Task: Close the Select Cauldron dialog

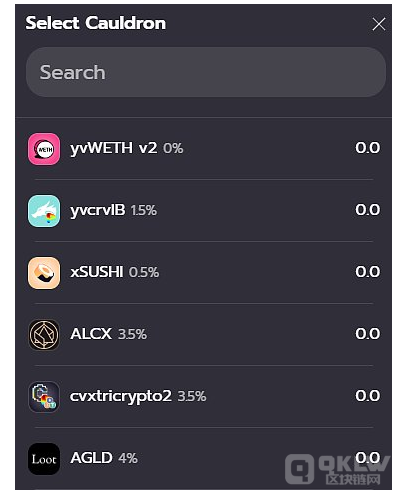Action: click(379, 24)
